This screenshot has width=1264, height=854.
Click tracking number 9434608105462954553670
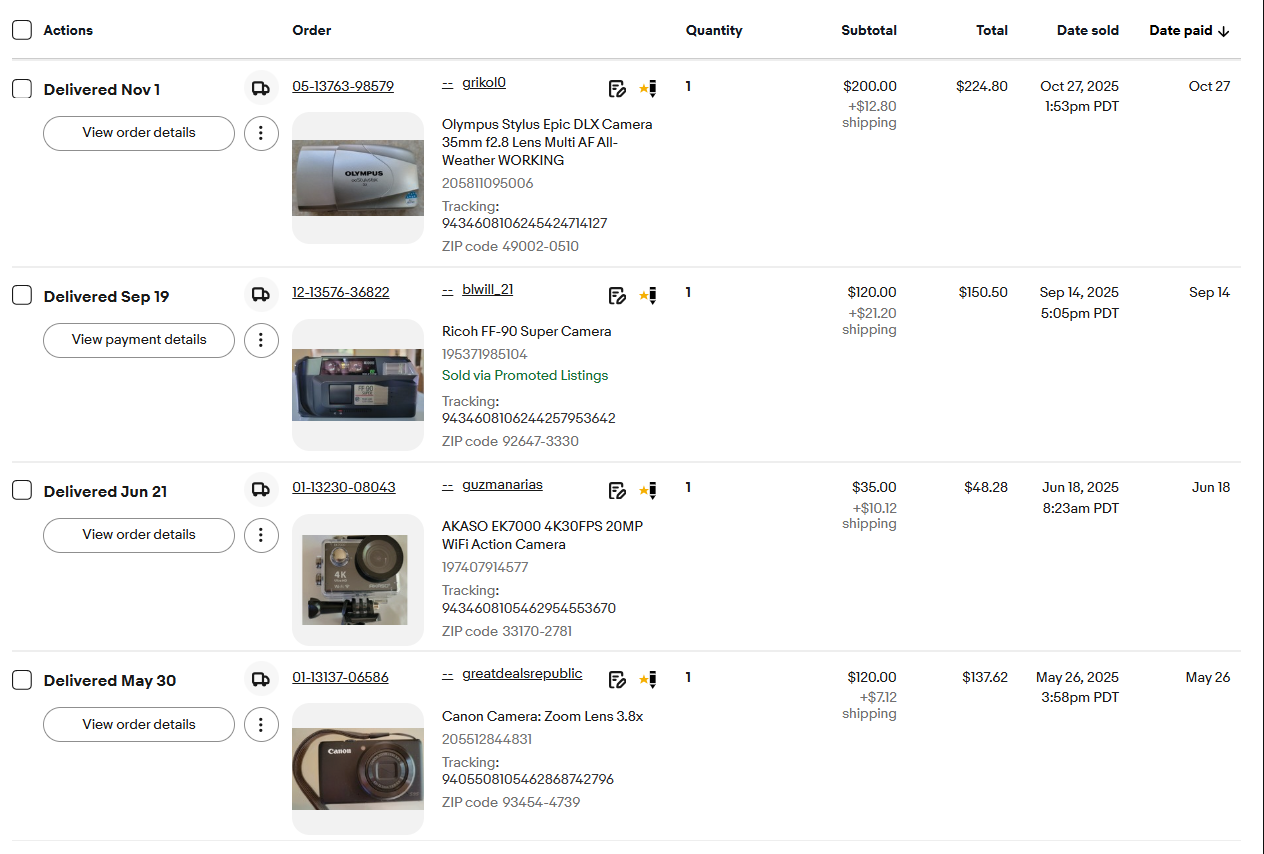(x=529, y=608)
